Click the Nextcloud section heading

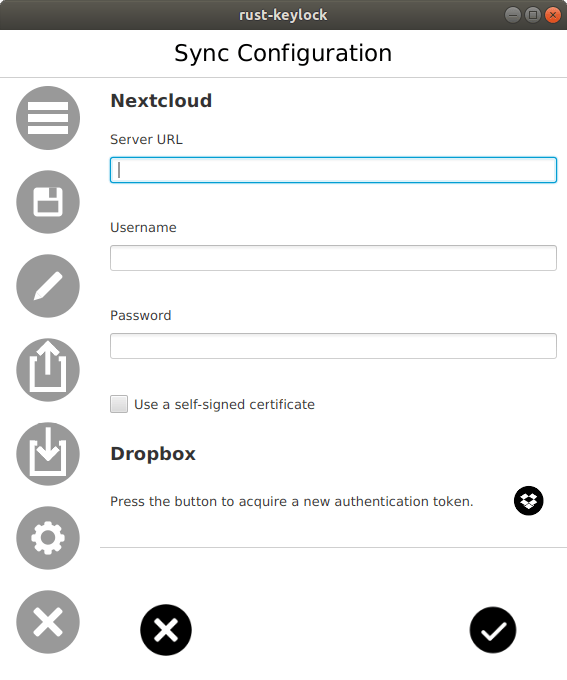pos(161,101)
